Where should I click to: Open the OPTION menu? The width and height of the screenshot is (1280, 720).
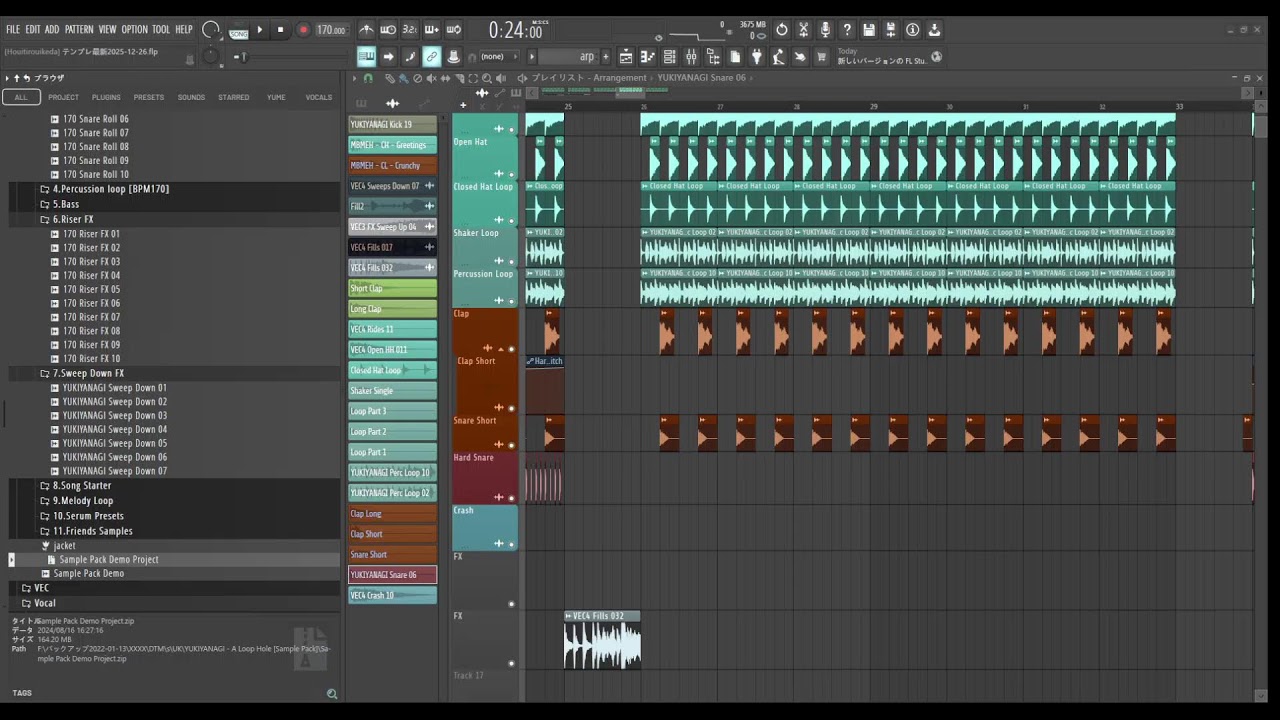(x=134, y=30)
